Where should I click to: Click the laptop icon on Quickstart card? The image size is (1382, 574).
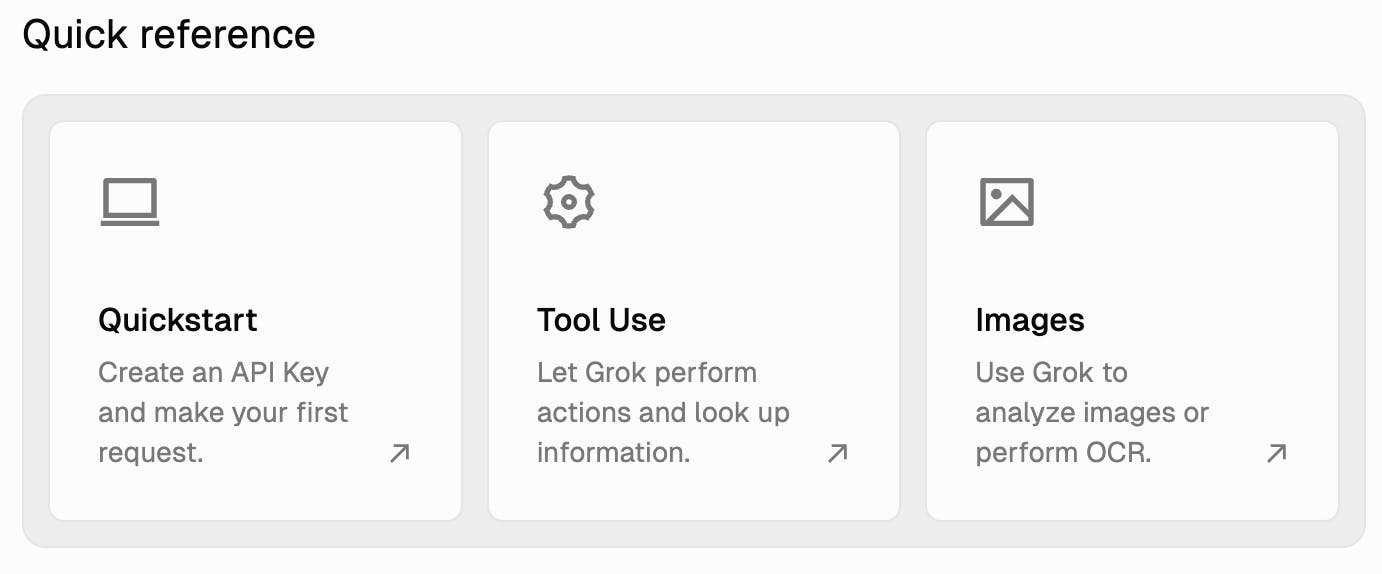130,202
